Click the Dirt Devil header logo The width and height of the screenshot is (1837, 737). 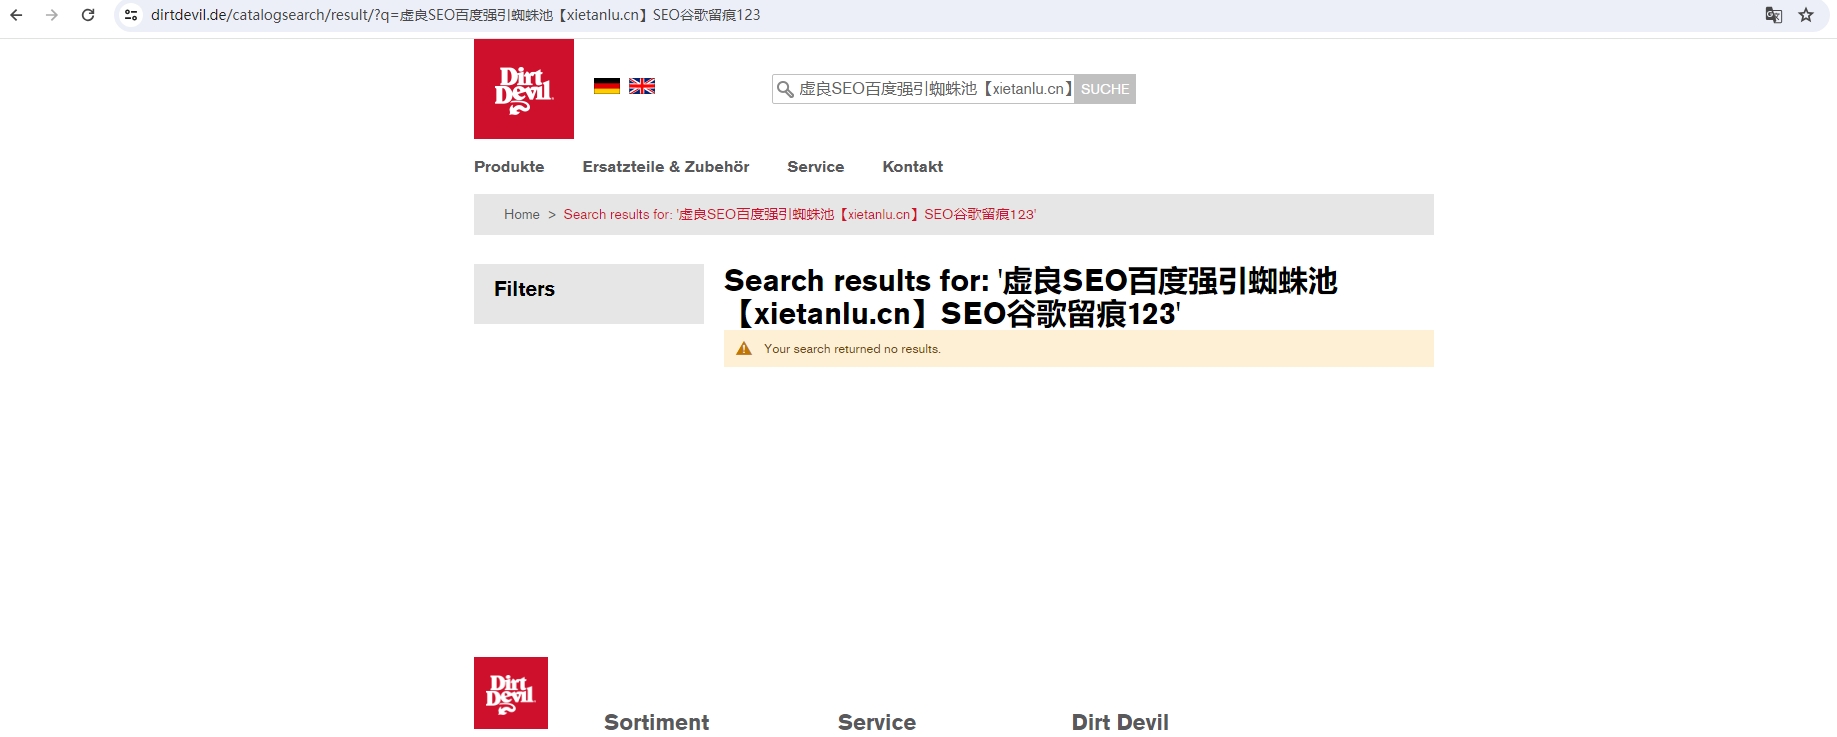coord(524,89)
